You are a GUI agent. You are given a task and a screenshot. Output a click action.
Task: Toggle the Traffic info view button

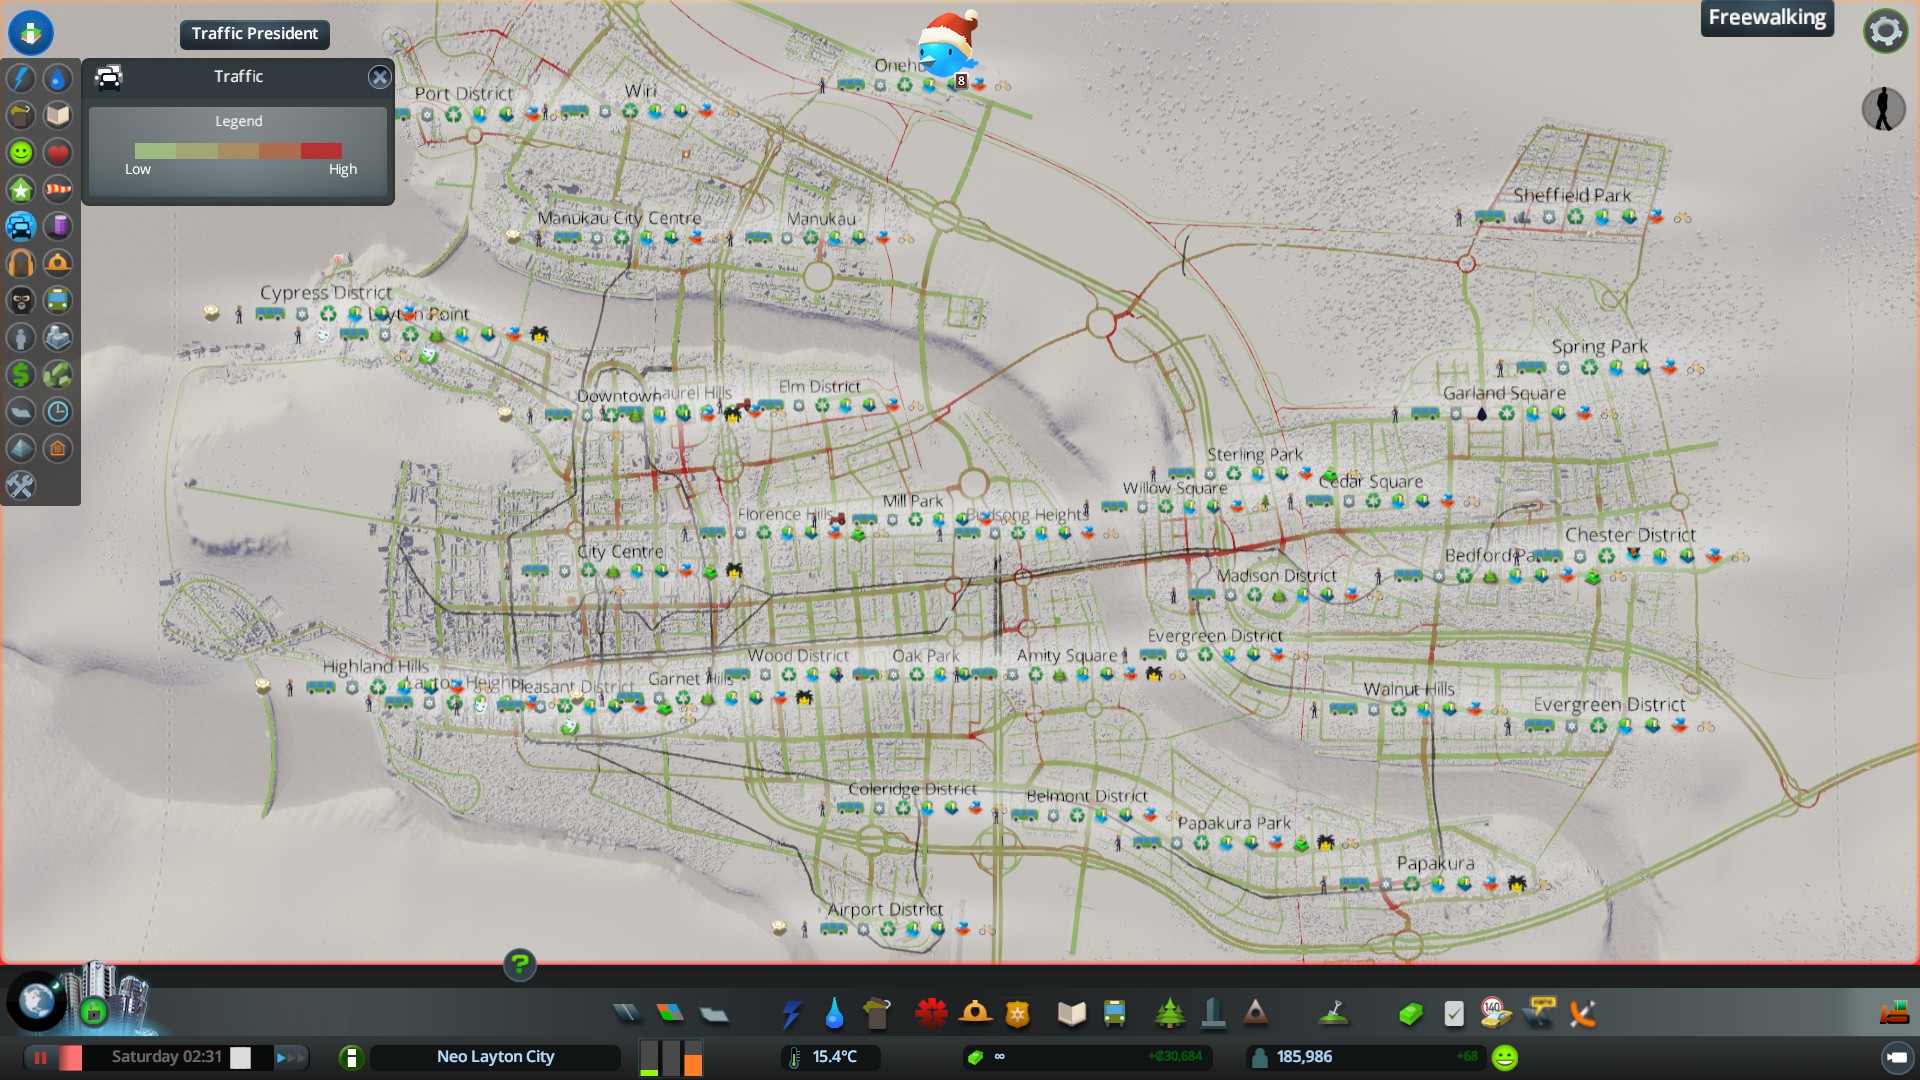point(21,226)
